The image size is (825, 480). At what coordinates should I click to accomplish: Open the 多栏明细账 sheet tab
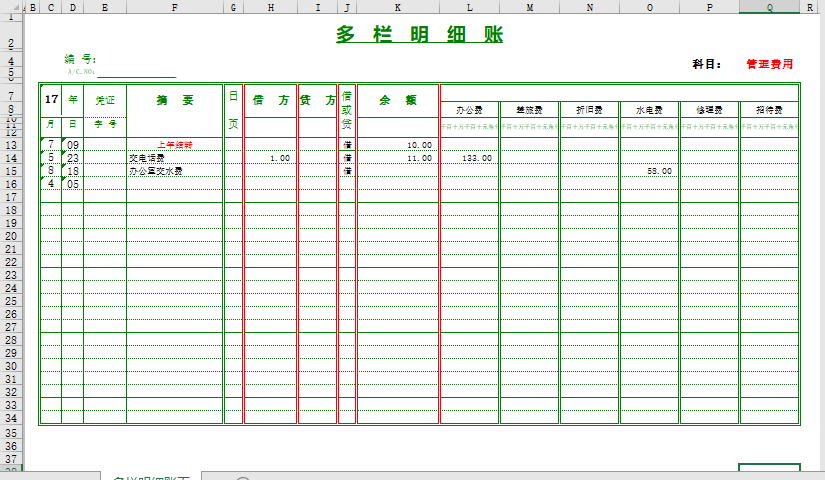(150, 477)
